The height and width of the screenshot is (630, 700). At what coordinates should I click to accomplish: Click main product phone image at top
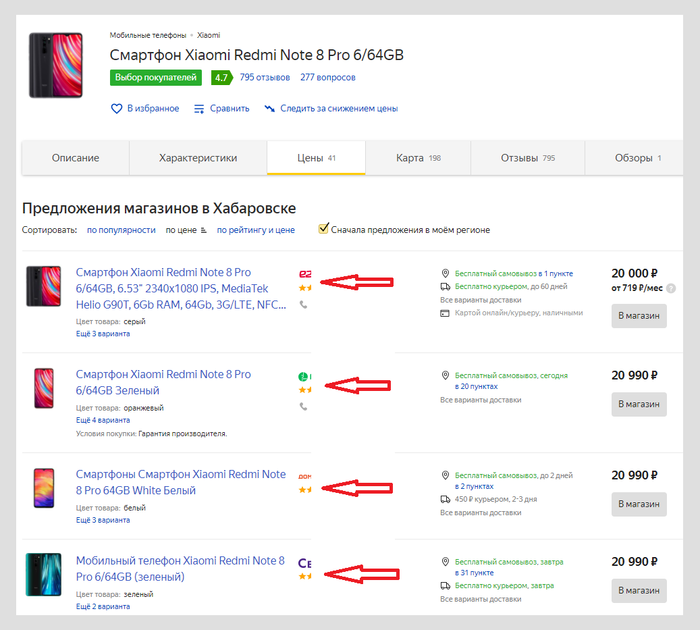click(56, 65)
